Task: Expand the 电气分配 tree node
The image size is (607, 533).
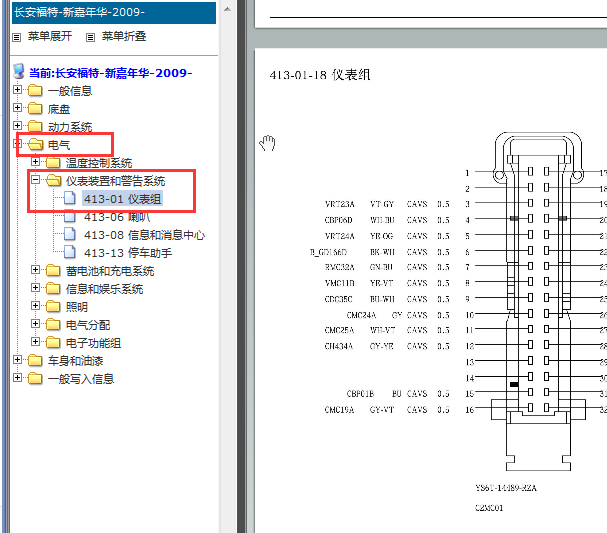Action: pyautogui.click(x=35, y=323)
